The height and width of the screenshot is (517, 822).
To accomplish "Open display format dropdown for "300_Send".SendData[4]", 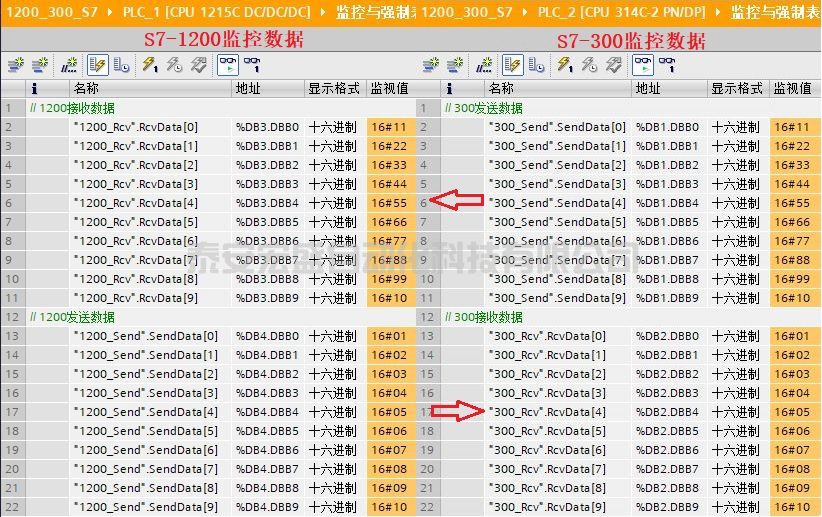I will point(736,203).
